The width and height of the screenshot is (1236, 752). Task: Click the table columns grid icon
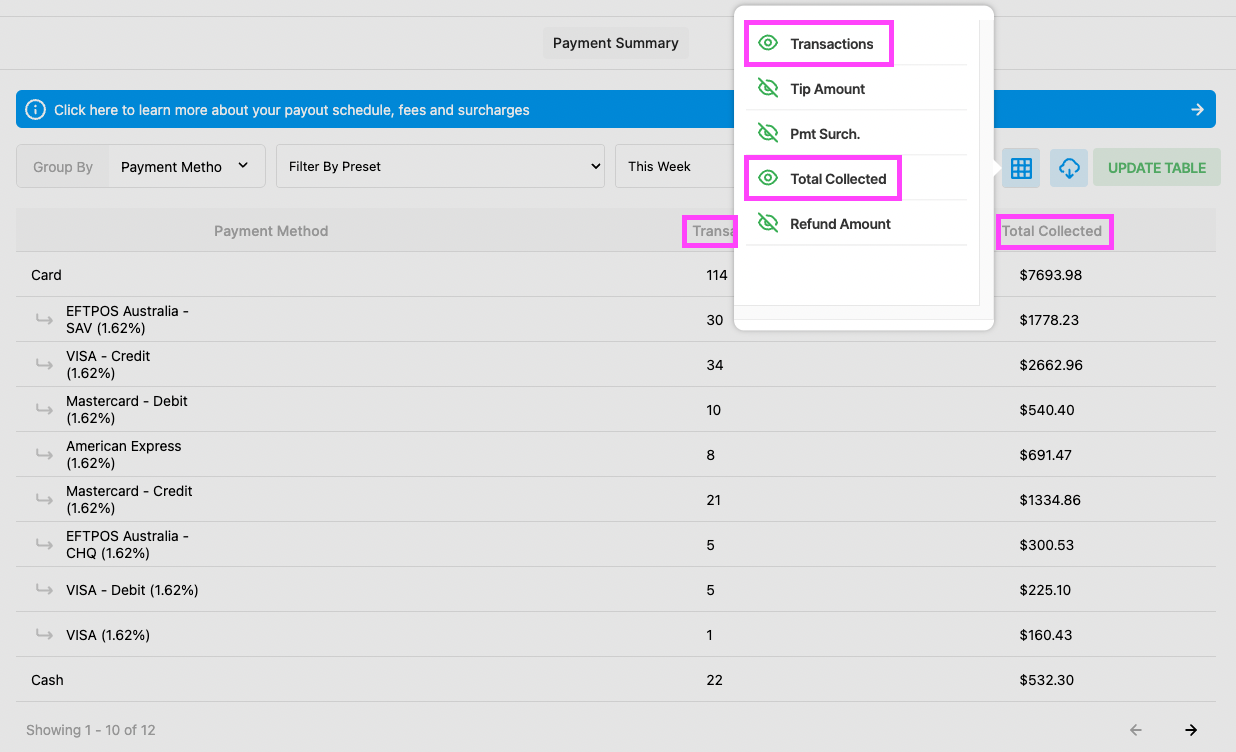[1021, 168]
